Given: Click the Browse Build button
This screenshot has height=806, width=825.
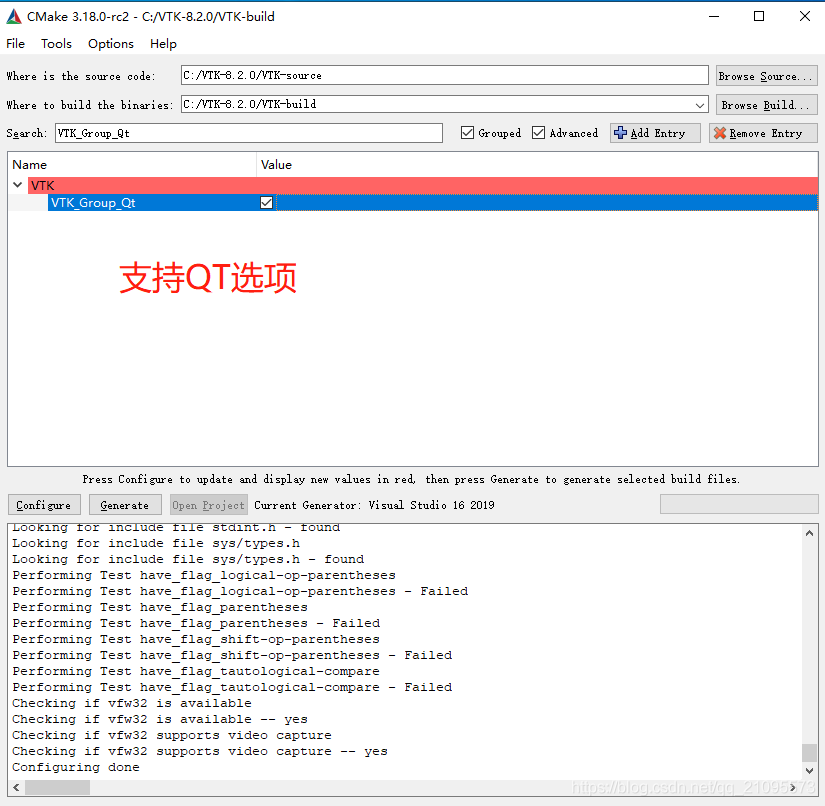Looking at the screenshot, I should (767, 105).
